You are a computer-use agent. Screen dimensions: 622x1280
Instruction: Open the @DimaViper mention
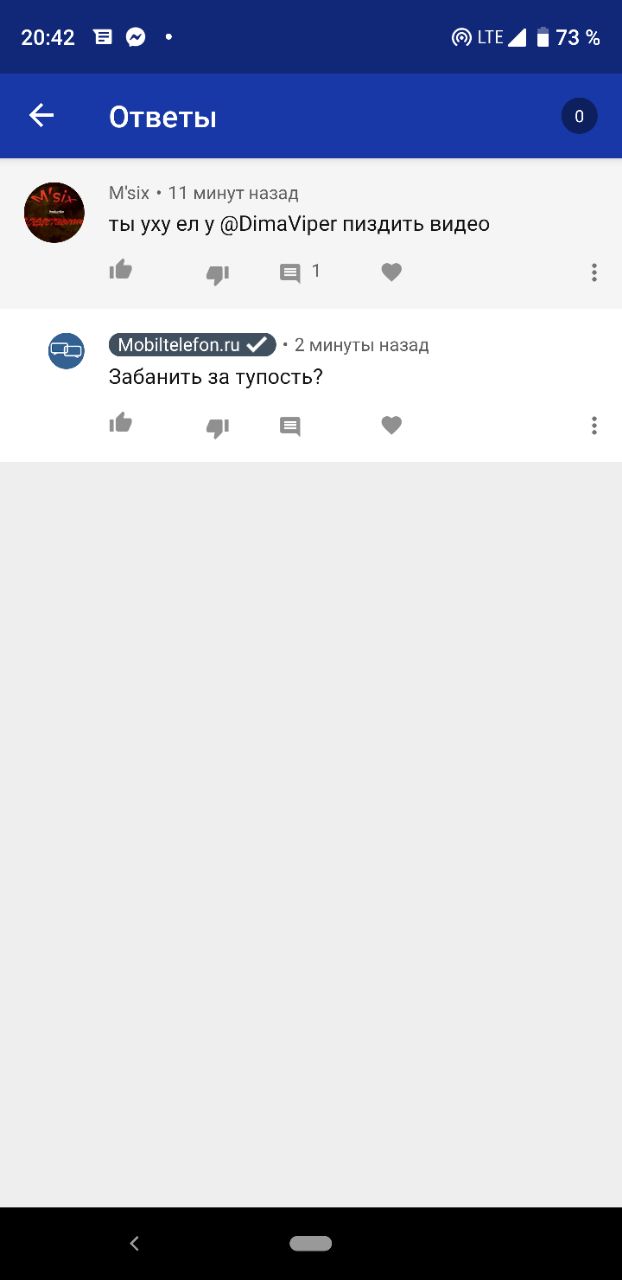[x=278, y=224]
